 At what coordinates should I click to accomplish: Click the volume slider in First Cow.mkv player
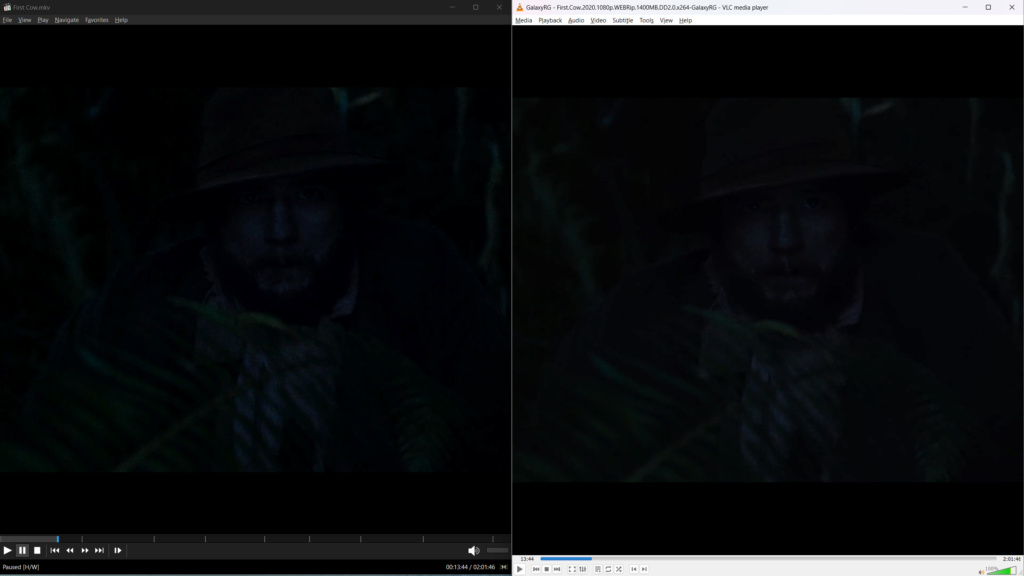pos(497,551)
